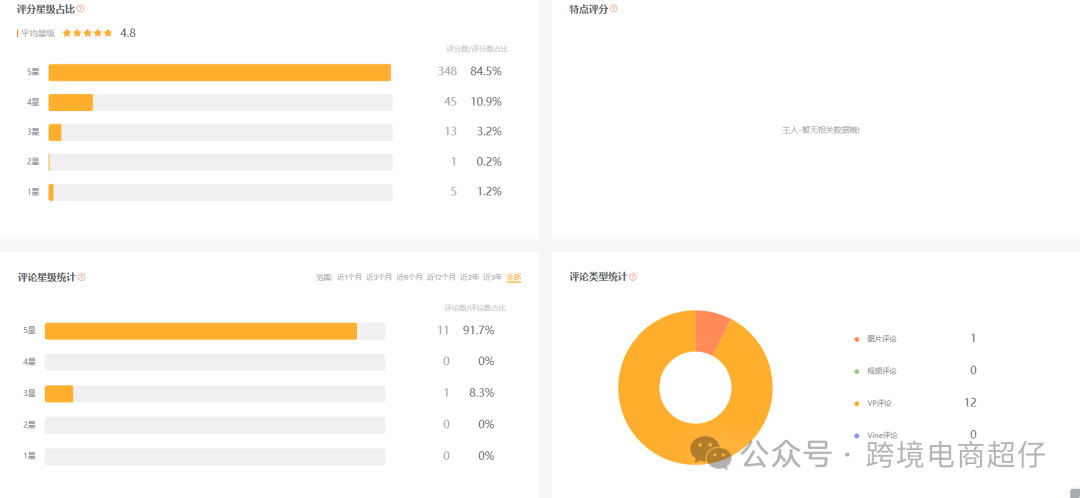
Task: Switch range to 近12个月
Action: (x=441, y=278)
